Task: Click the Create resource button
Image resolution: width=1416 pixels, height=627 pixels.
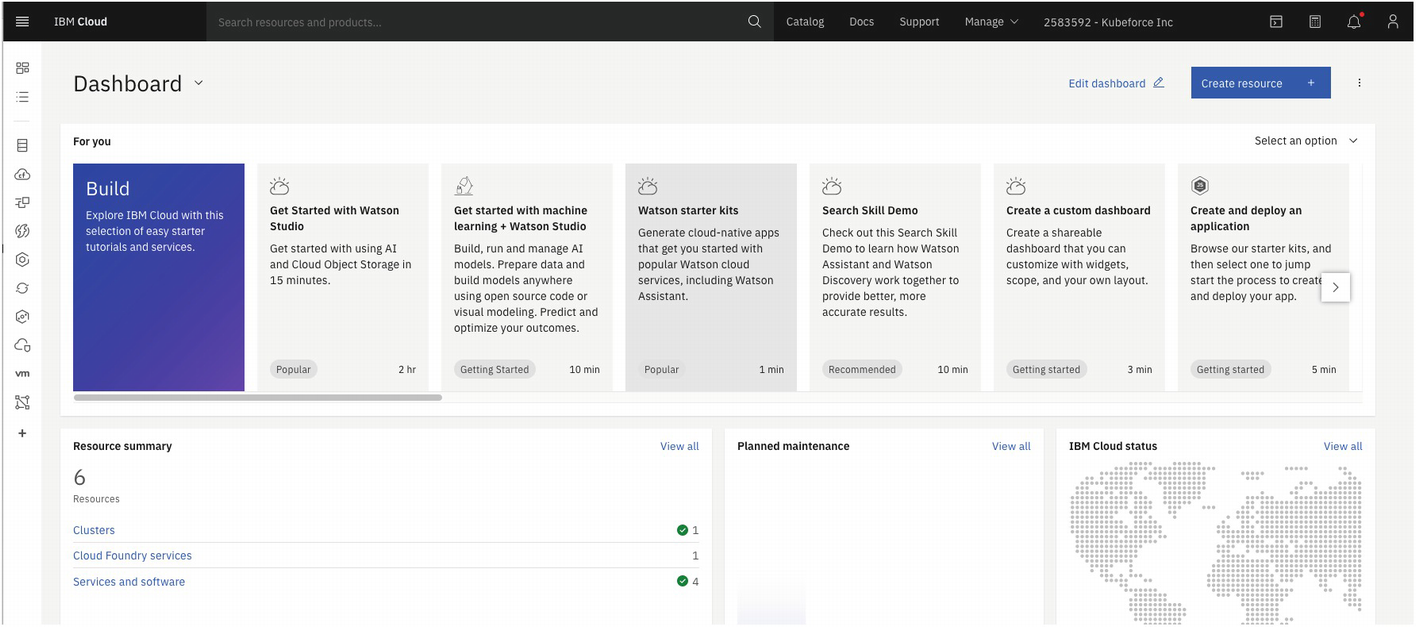Action: coord(1260,83)
